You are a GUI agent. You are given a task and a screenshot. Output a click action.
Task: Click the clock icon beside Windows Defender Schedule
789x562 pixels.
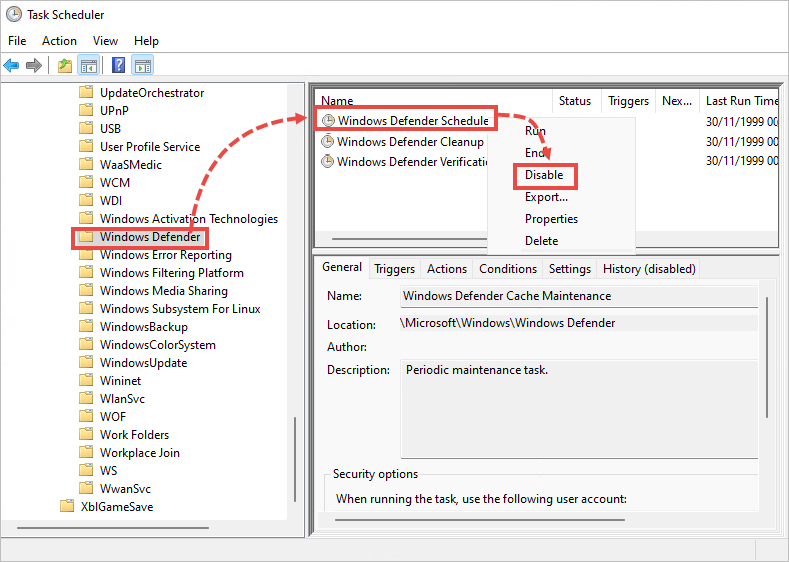click(328, 121)
